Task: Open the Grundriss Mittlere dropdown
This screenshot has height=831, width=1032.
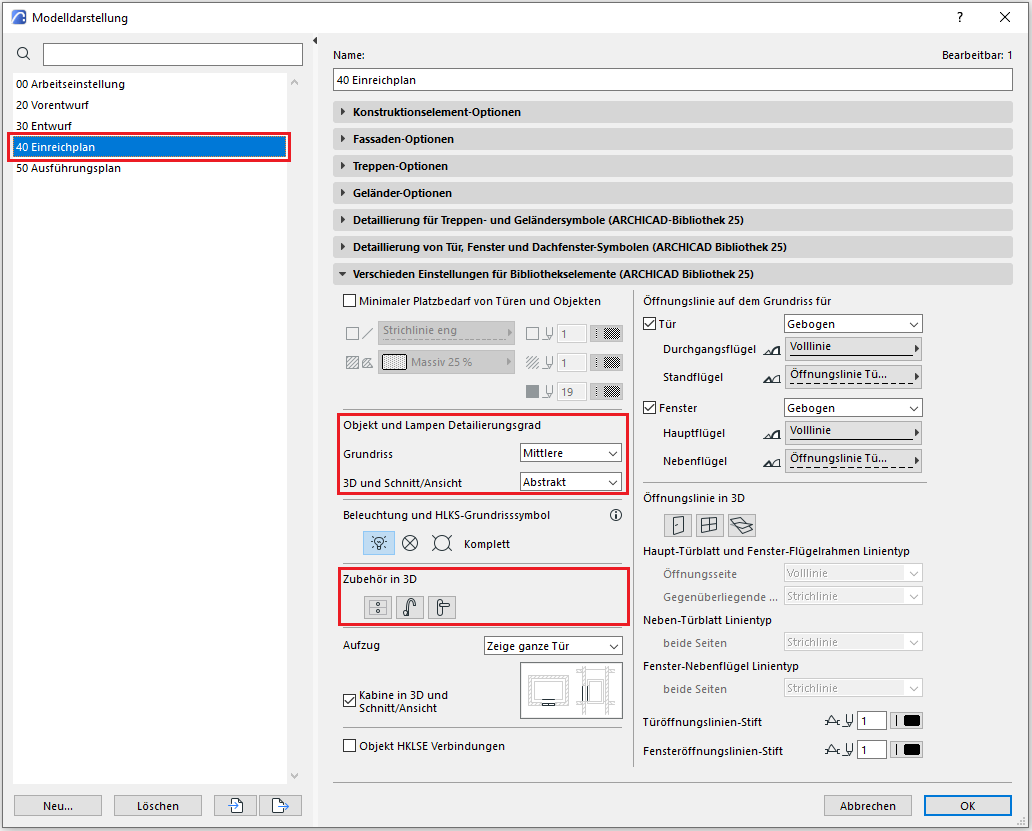Action: (x=571, y=454)
